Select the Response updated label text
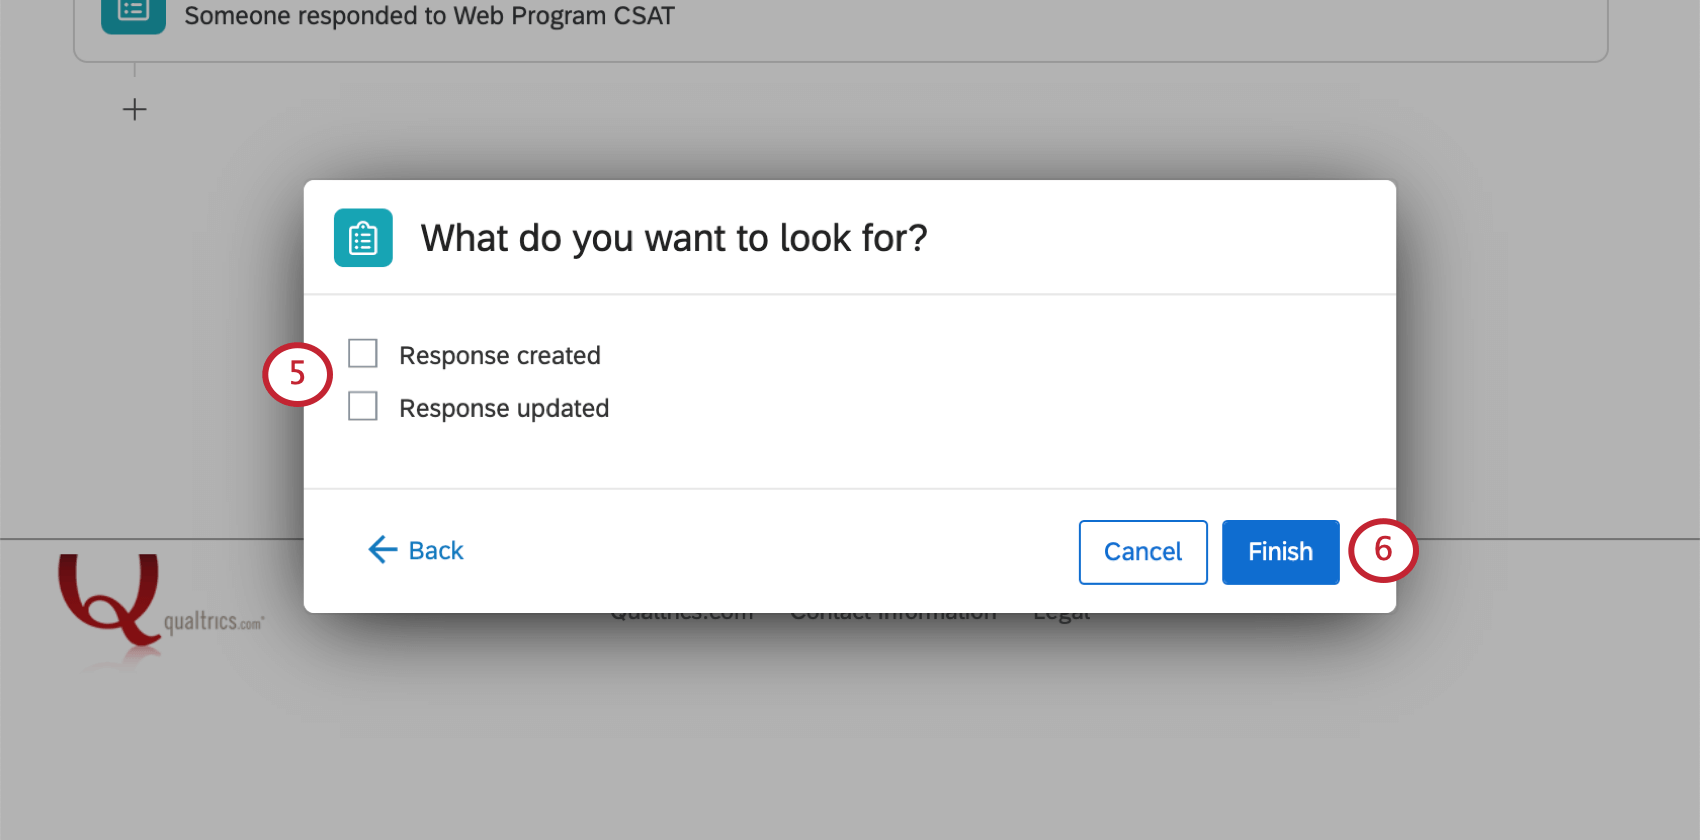Viewport: 1700px width, 840px height. click(504, 408)
